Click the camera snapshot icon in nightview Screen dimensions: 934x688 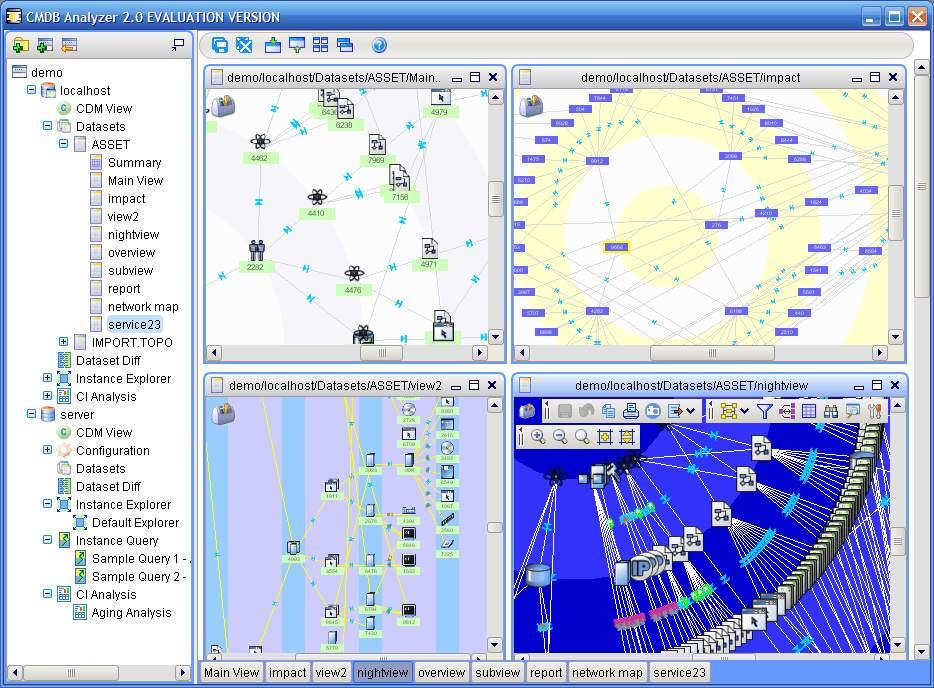(x=653, y=411)
